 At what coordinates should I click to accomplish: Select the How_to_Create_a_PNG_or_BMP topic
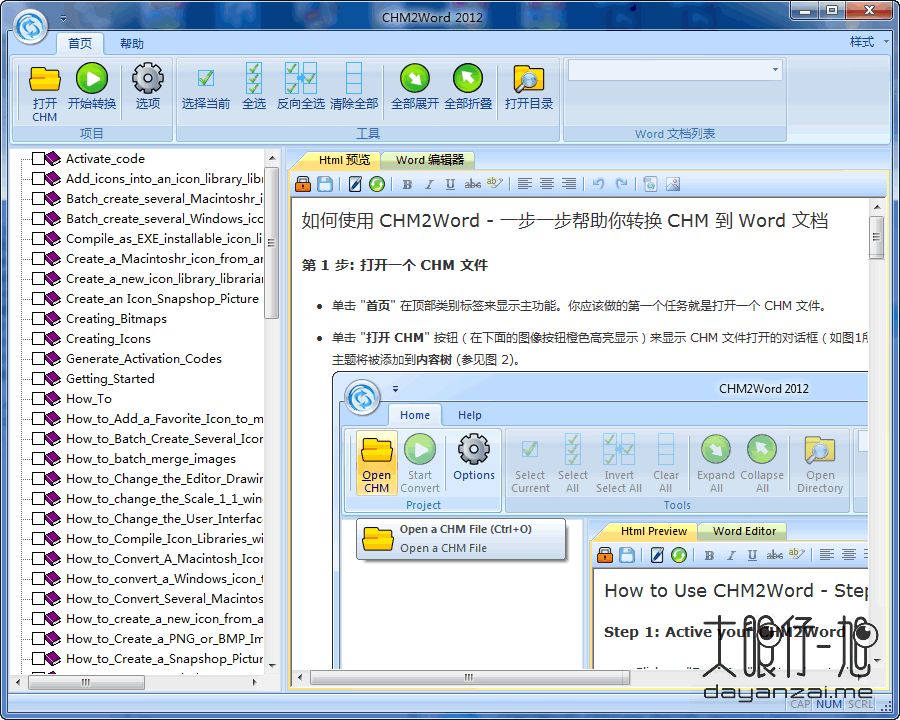tap(164, 639)
